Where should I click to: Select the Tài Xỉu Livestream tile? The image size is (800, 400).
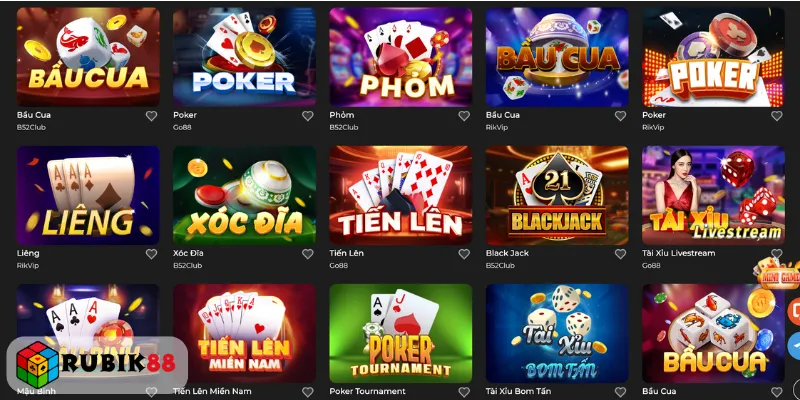click(x=713, y=195)
